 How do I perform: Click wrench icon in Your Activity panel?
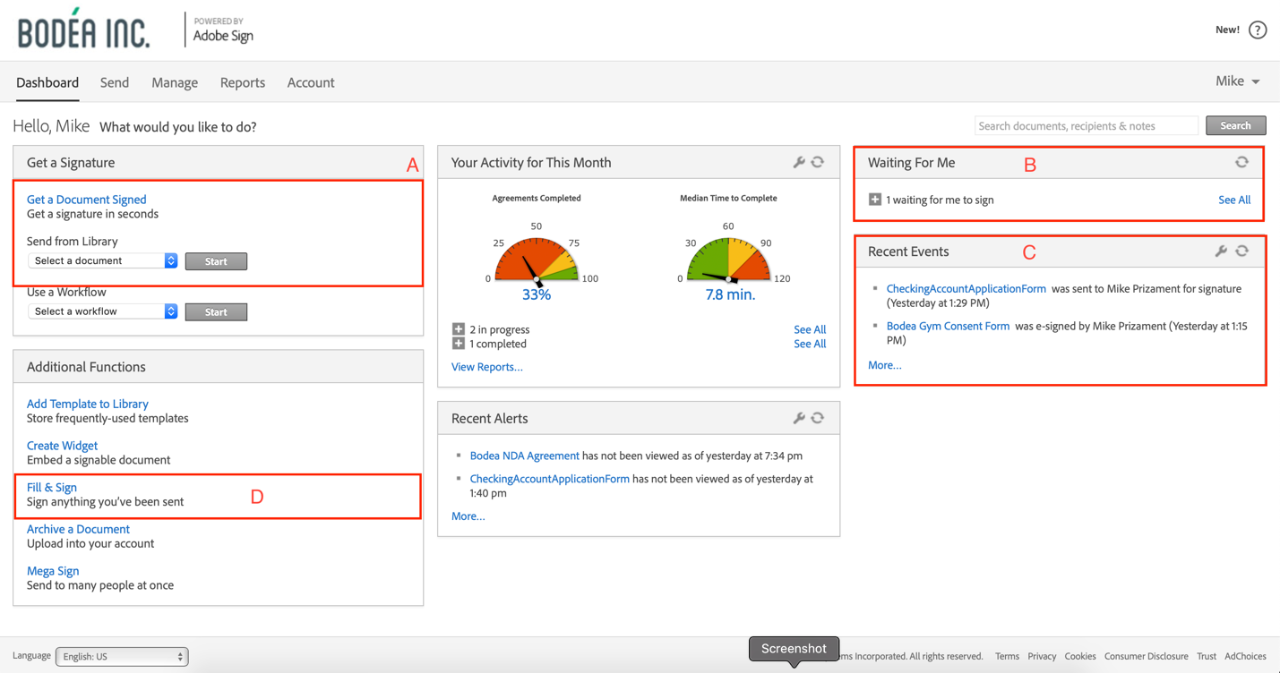(x=799, y=162)
